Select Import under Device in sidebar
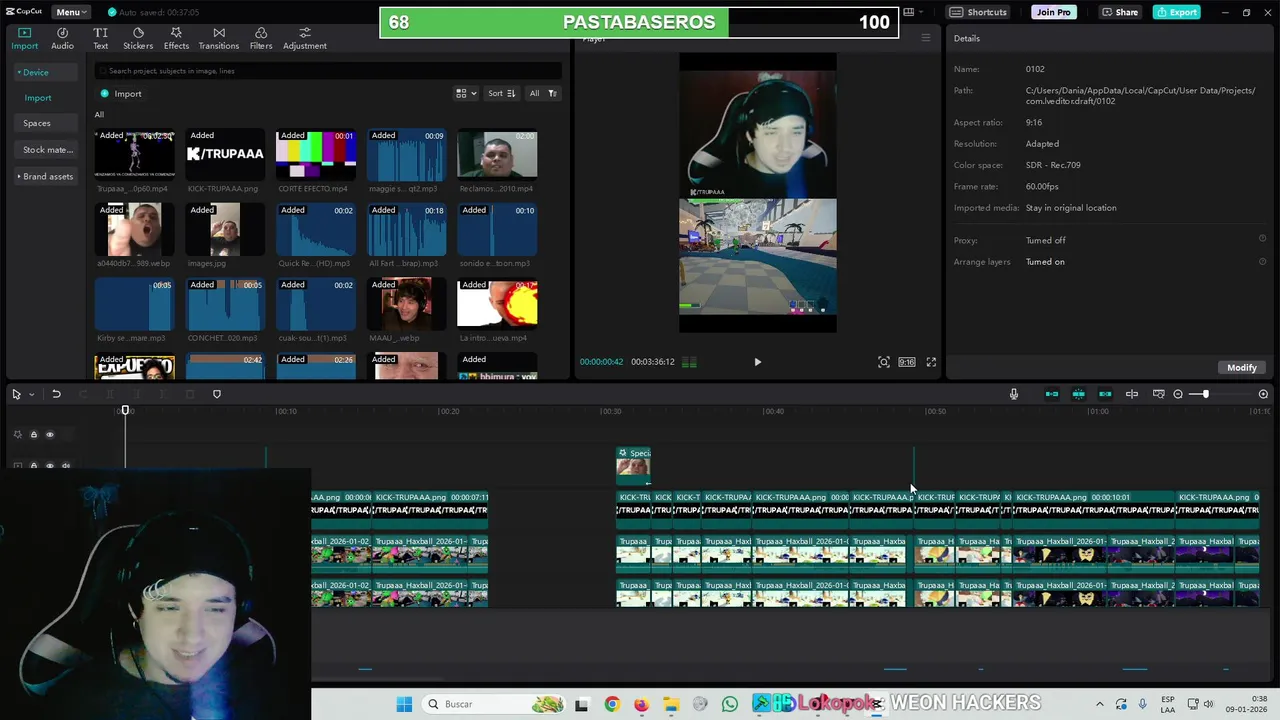The width and height of the screenshot is (1280, 720). pos(38,98)
